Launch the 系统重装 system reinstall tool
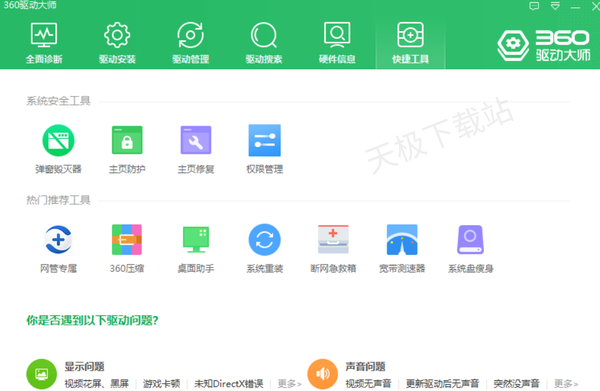The image size is (600, 391). click(x=264, y=249)
